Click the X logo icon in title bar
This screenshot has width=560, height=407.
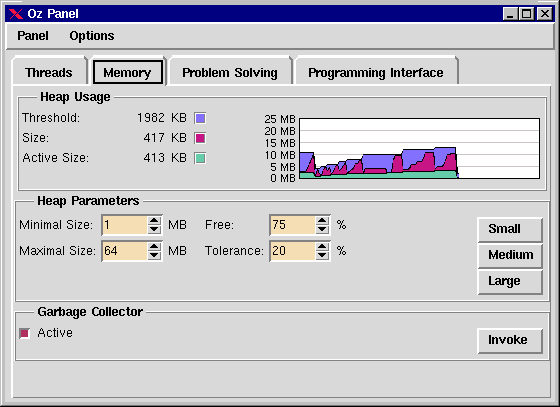coord(16,14)
